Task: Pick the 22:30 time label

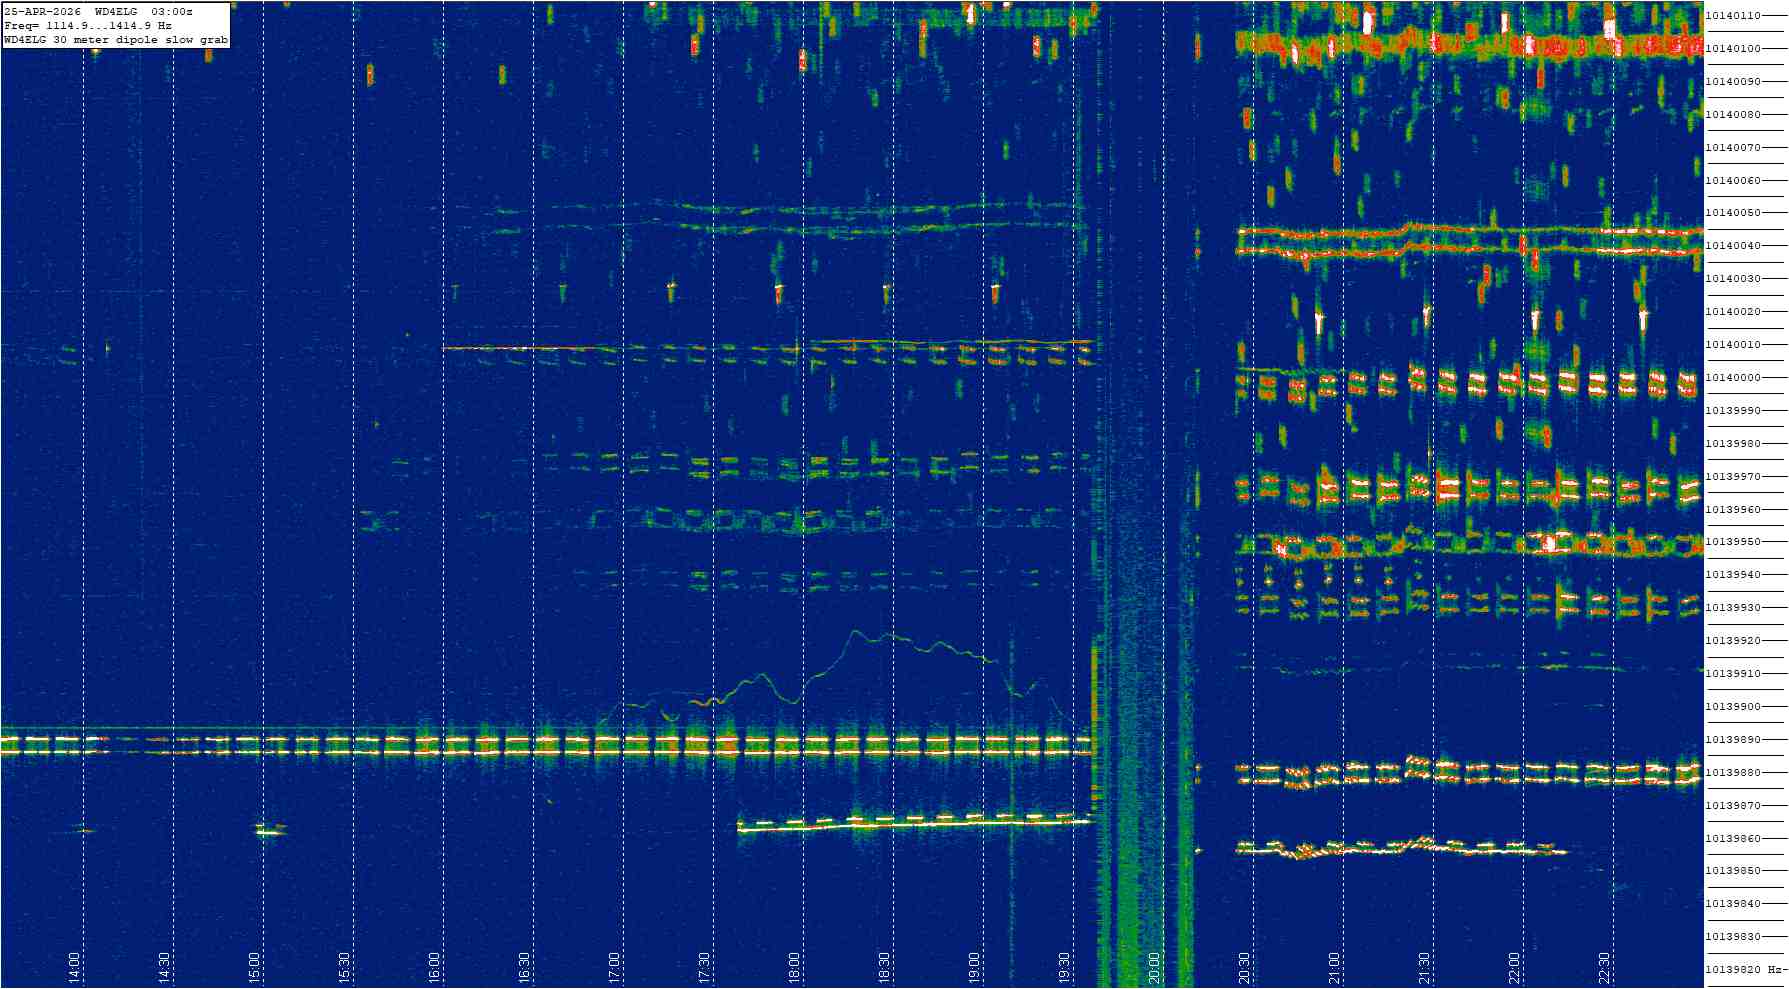Action: pyautogui.click(x=1604, y=967)
